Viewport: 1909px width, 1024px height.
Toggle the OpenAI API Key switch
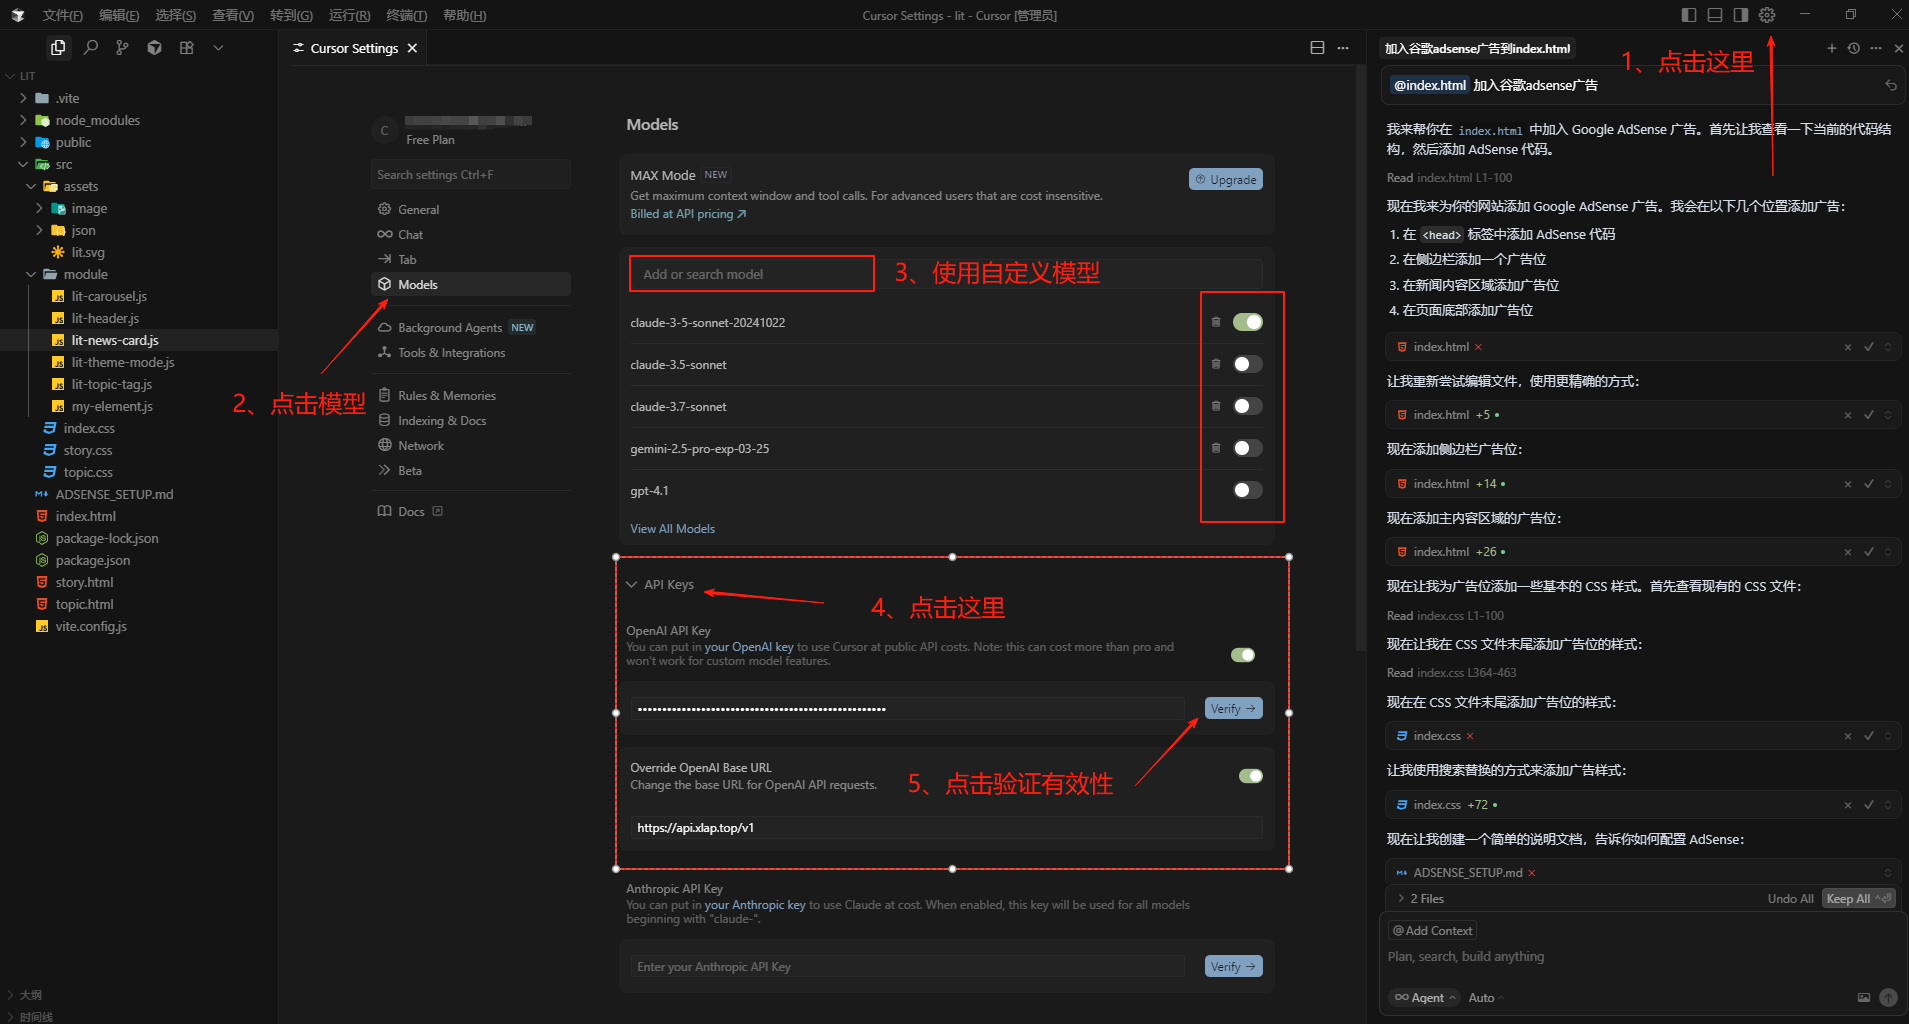coord(1243,655)
